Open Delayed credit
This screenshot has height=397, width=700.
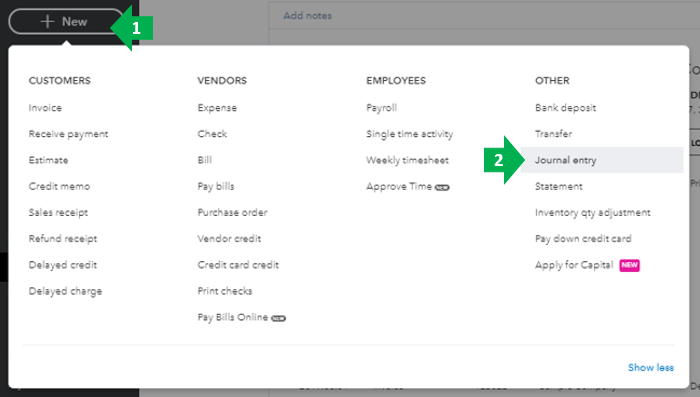62,265
